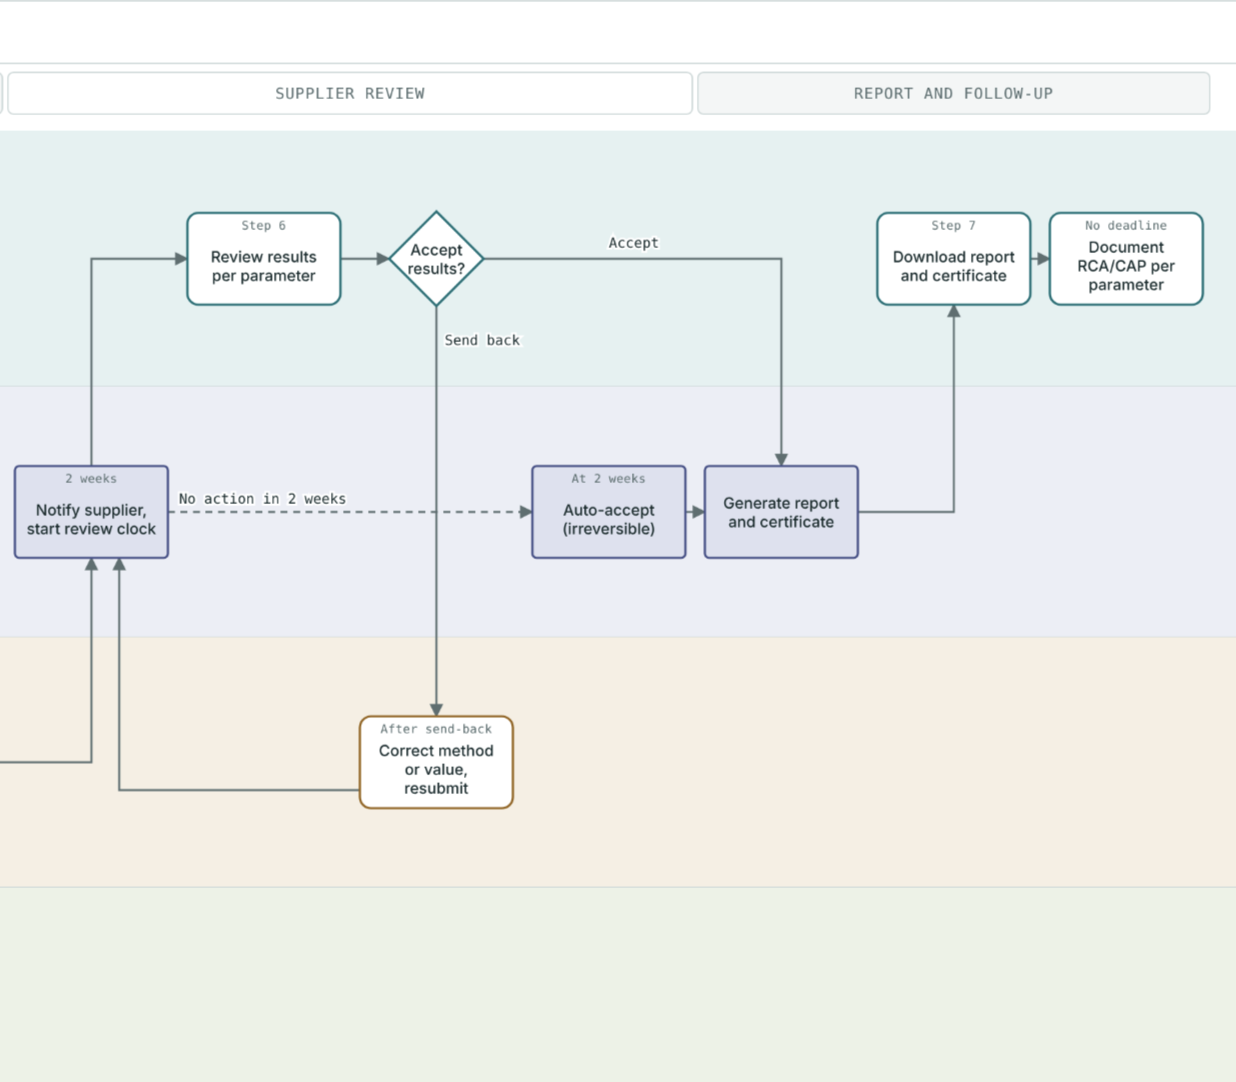
Task: Click the Review results per parameter node
Action: point(264,259)
